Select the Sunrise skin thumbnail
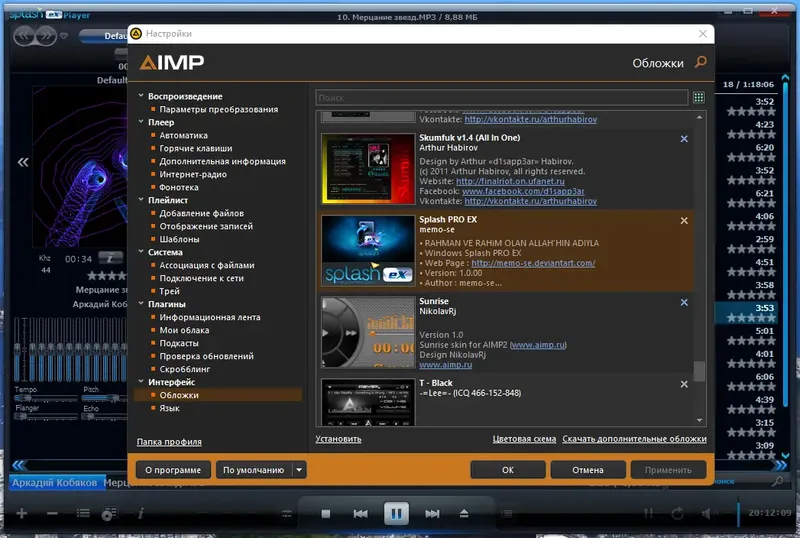800x538 pixels. (368, 332)
